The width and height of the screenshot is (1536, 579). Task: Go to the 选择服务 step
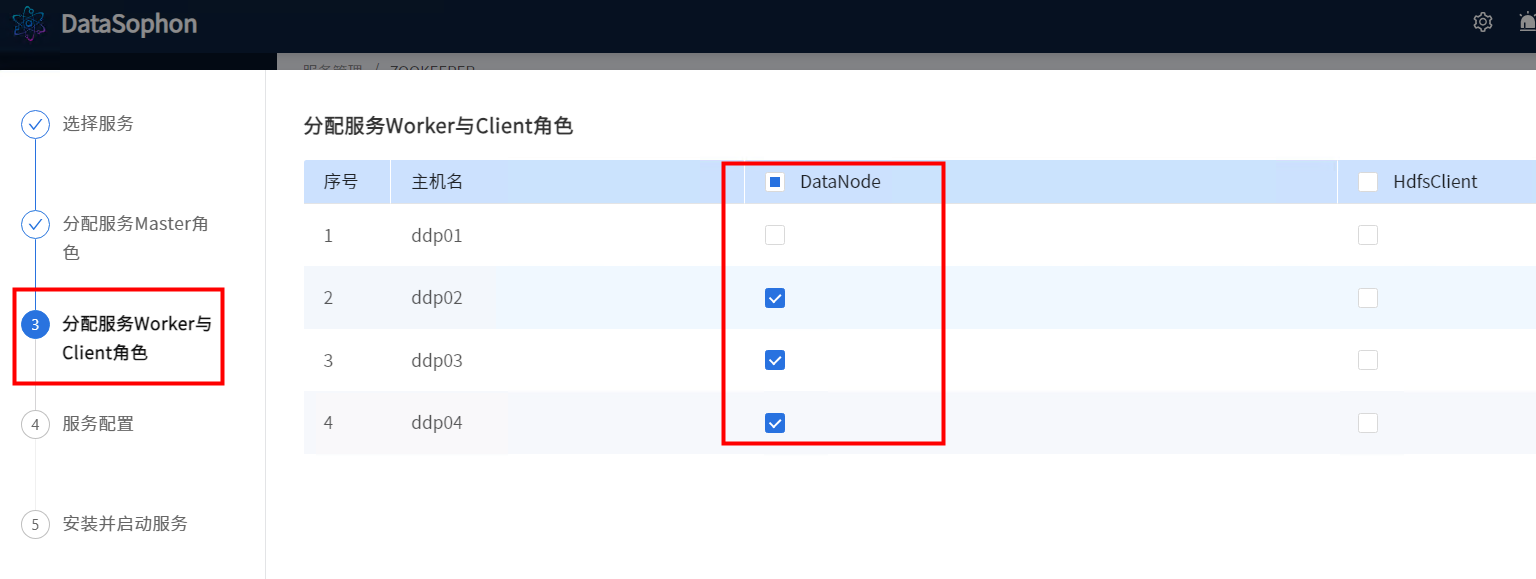tap(98, 124)
